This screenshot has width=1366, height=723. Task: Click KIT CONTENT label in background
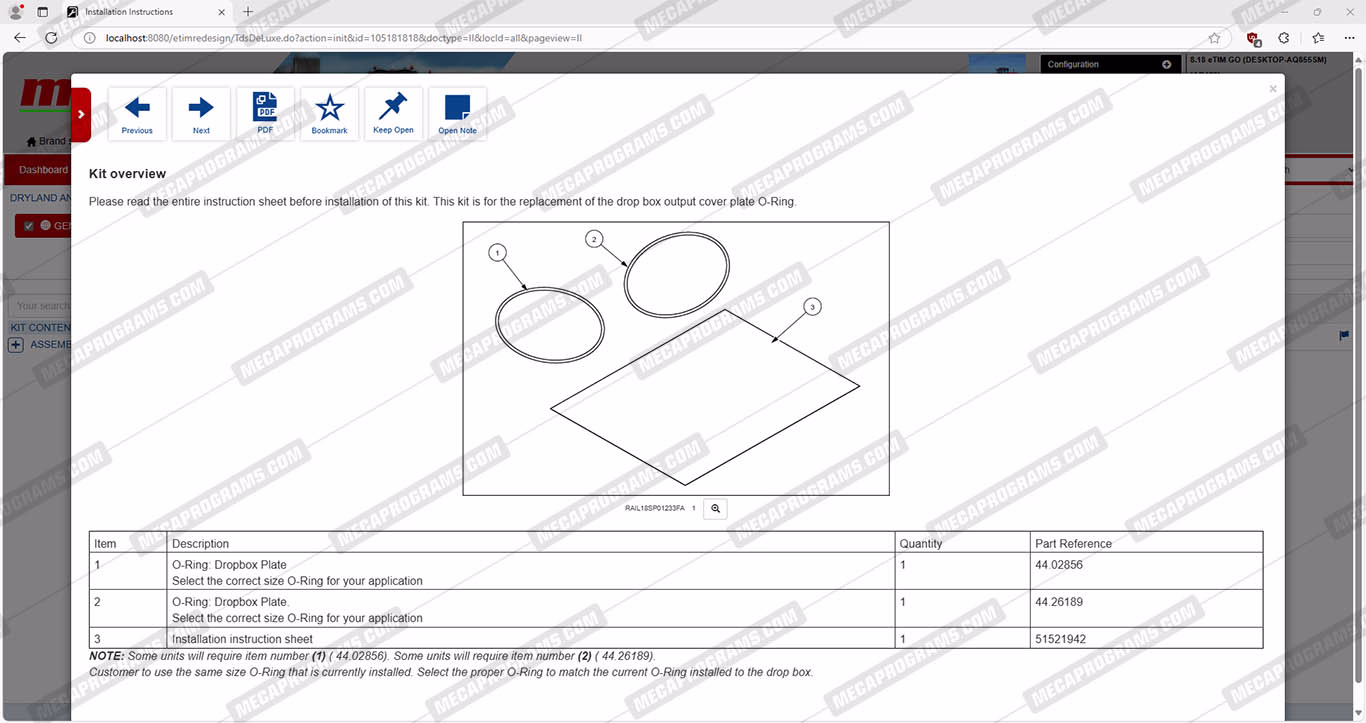(40, 328)
